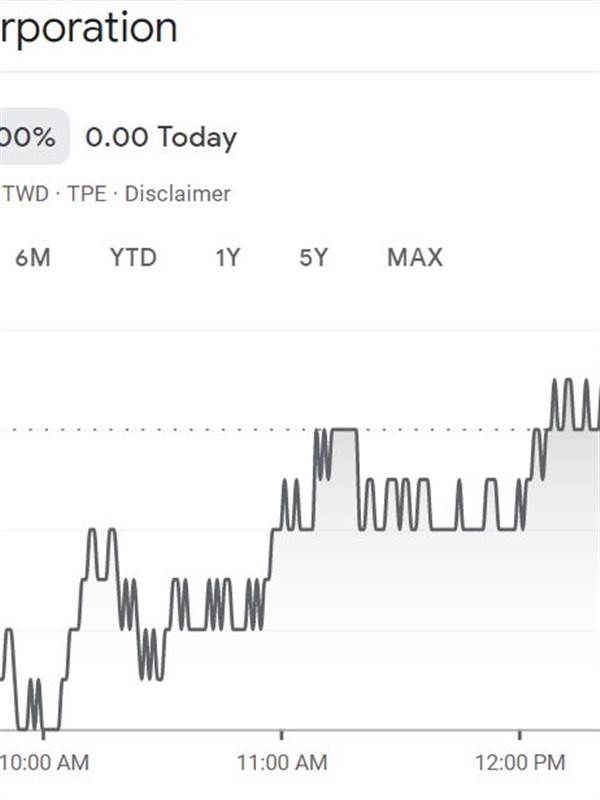The height and width of the screenshot is (800, 600).
Task: Switch chart to 5Y range
Action: pos(313,257)
